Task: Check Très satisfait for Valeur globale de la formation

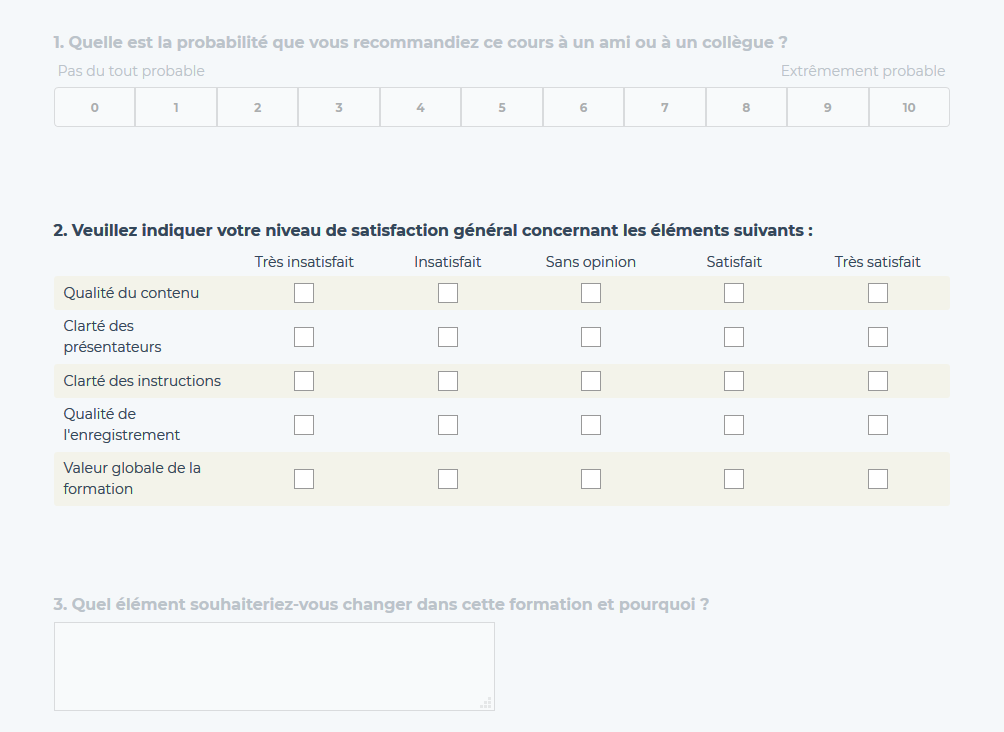Action: 877,478
